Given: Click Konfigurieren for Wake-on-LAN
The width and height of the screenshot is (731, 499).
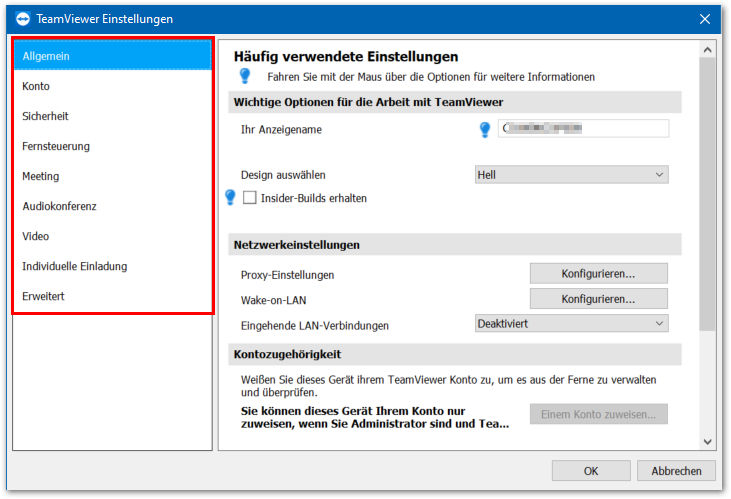Looking at the screenshot, I should [x=599, y=299].
